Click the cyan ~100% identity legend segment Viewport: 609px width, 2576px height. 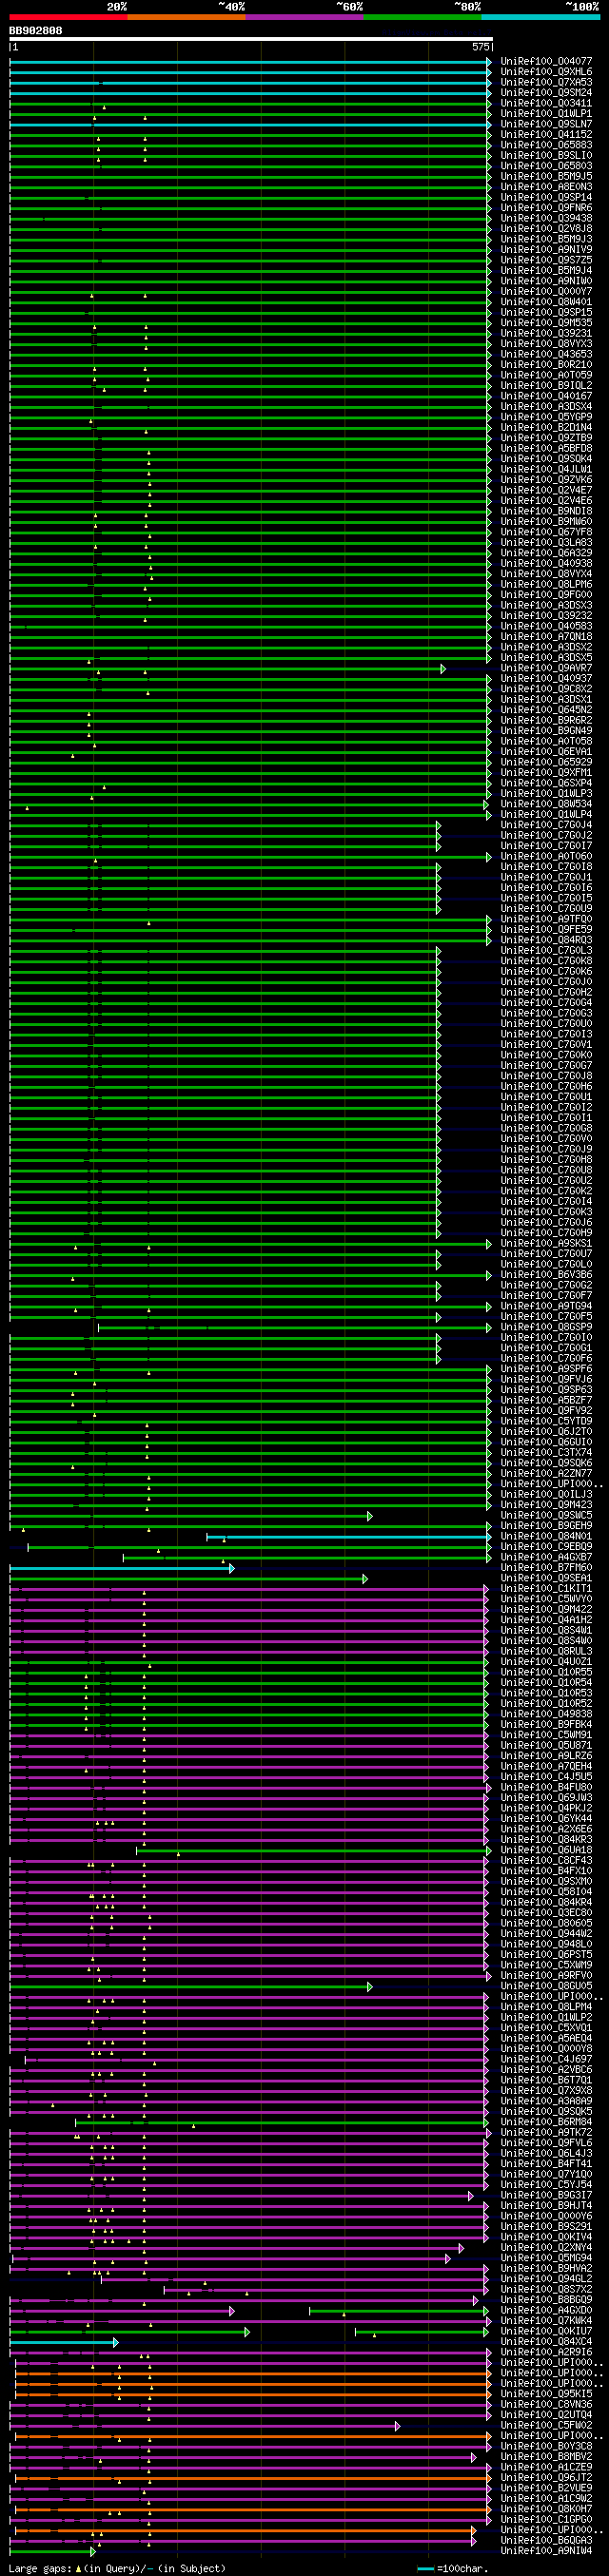[540, 17]
